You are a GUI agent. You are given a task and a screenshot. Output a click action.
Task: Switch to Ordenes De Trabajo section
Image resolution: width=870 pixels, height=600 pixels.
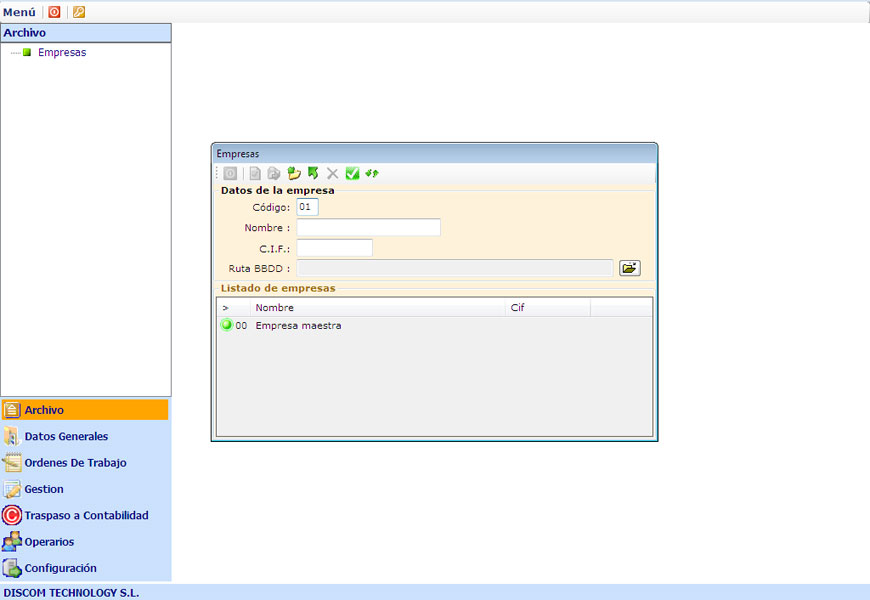click(x=75, y=463)
